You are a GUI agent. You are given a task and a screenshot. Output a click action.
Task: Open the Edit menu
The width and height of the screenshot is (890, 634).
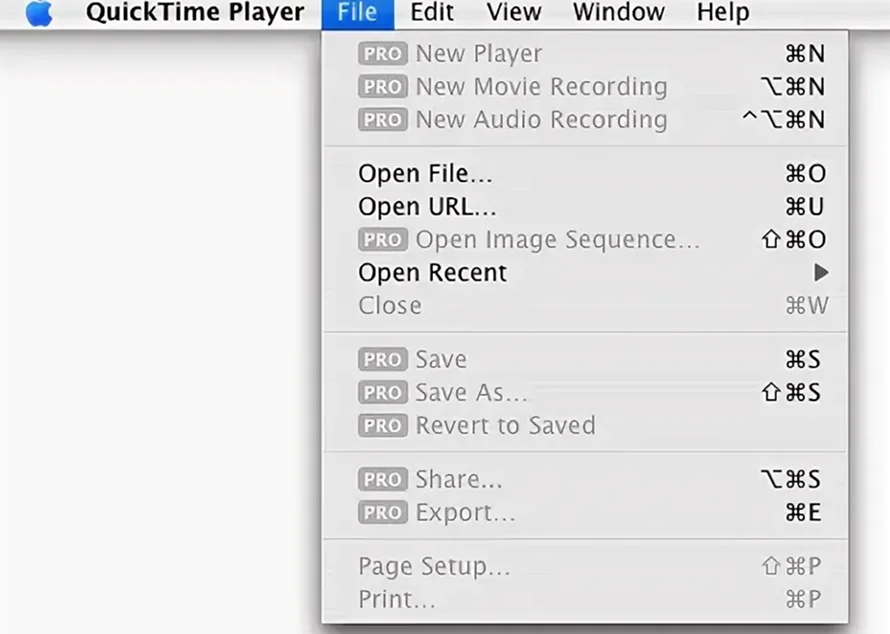pos(432,12)
